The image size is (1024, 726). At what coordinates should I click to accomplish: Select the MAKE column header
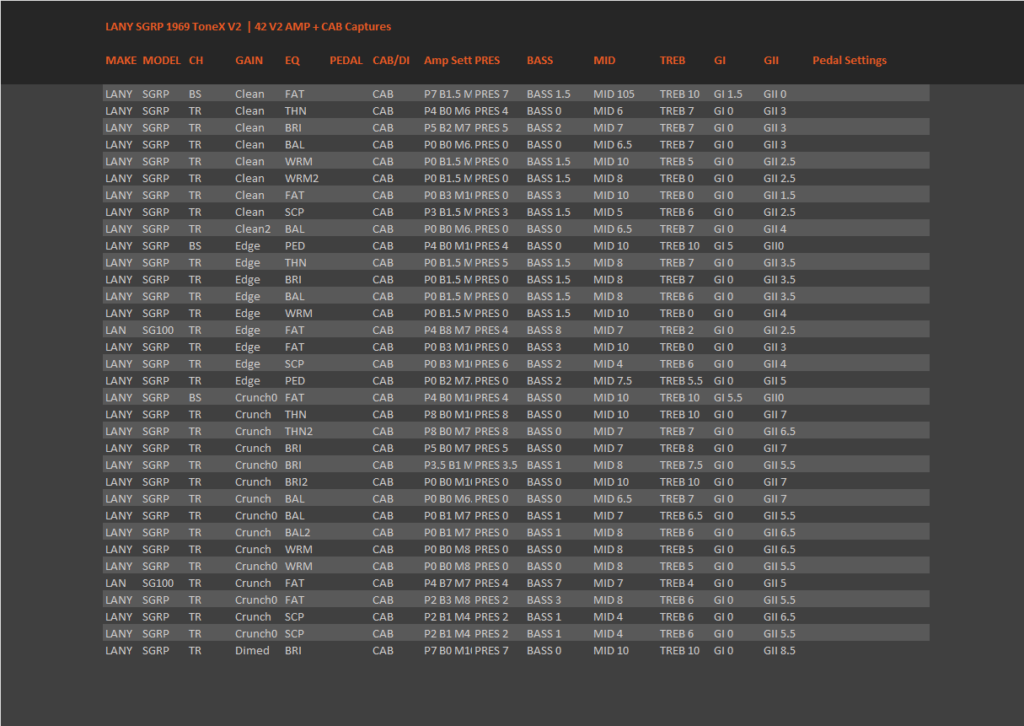[x=121, y=60]
